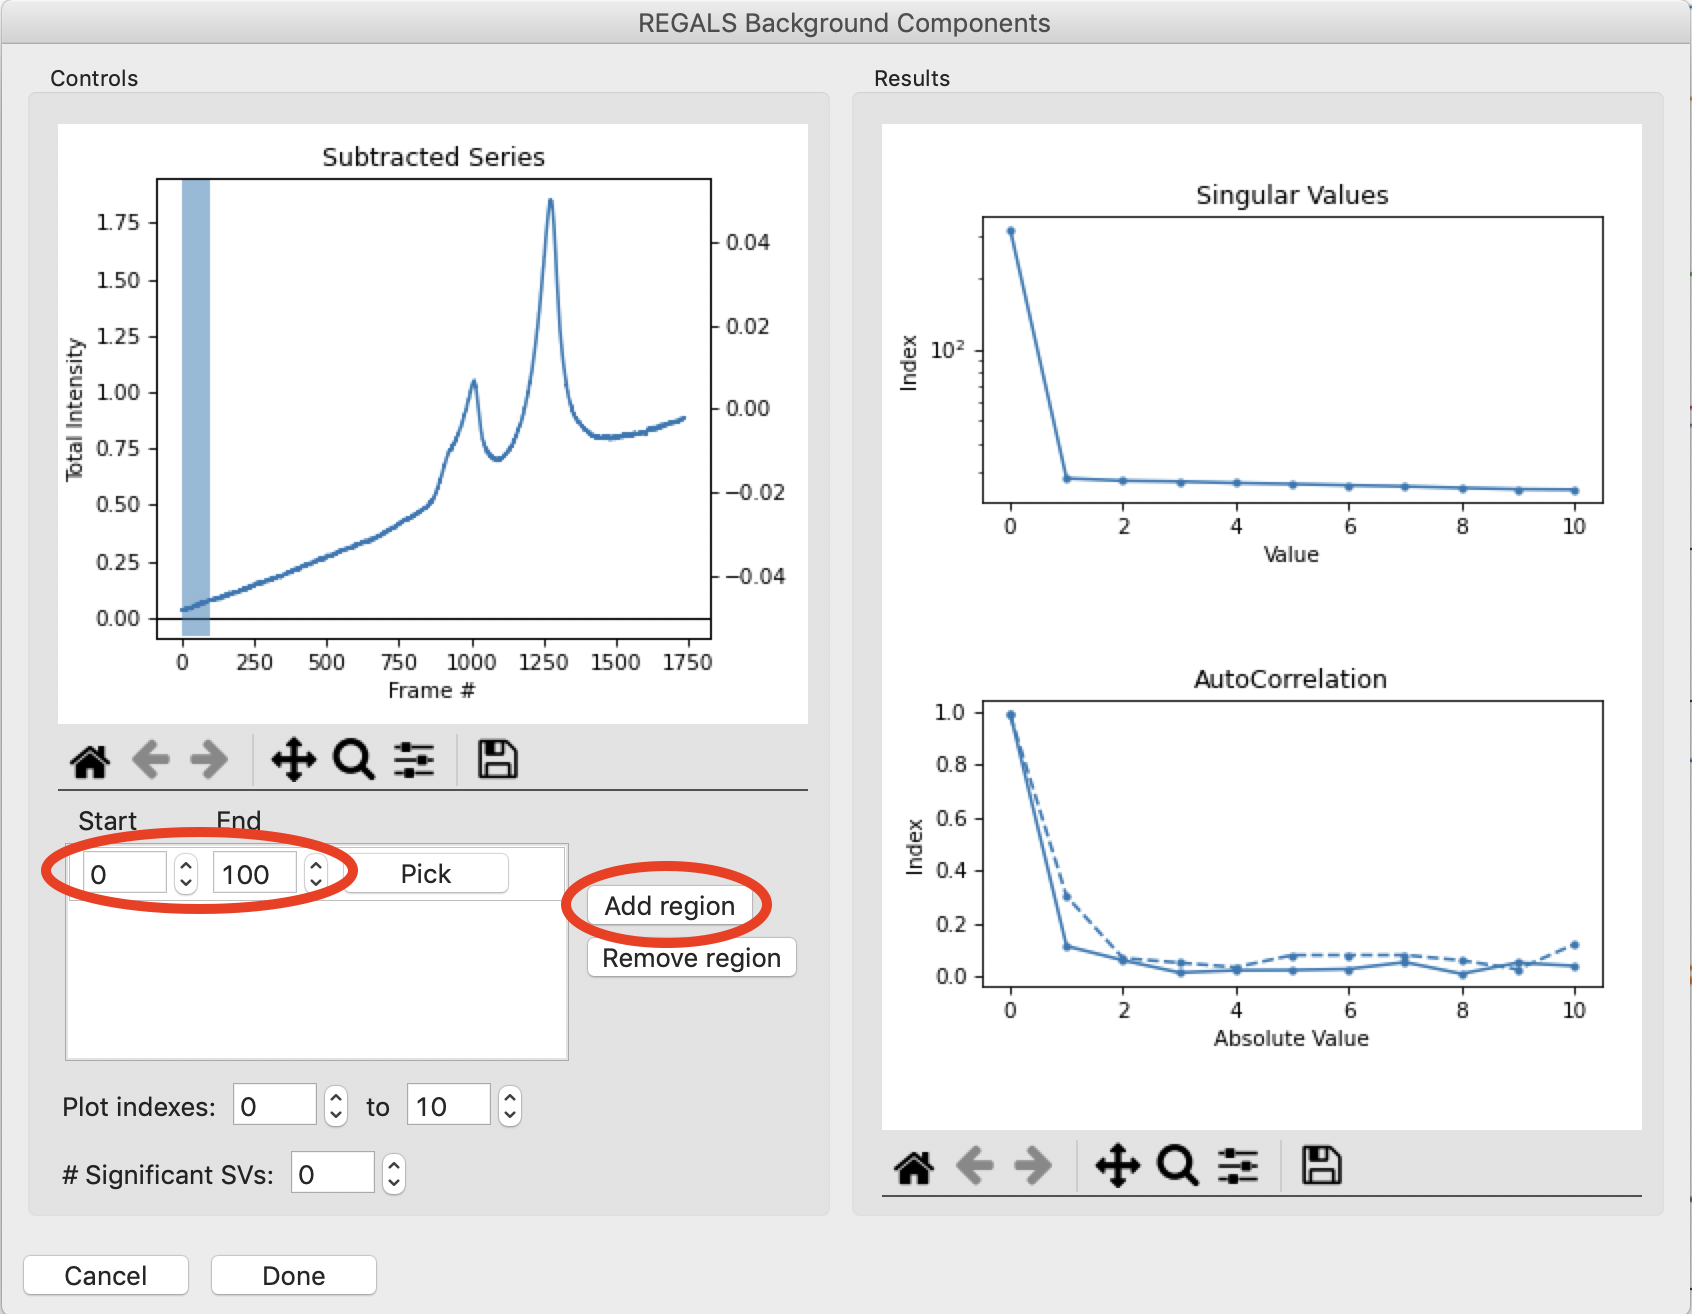Activate the zoom magnifier below the Subtracted Series plot
This screenshot has width=1692, height=1314.
tap(353, 760)
